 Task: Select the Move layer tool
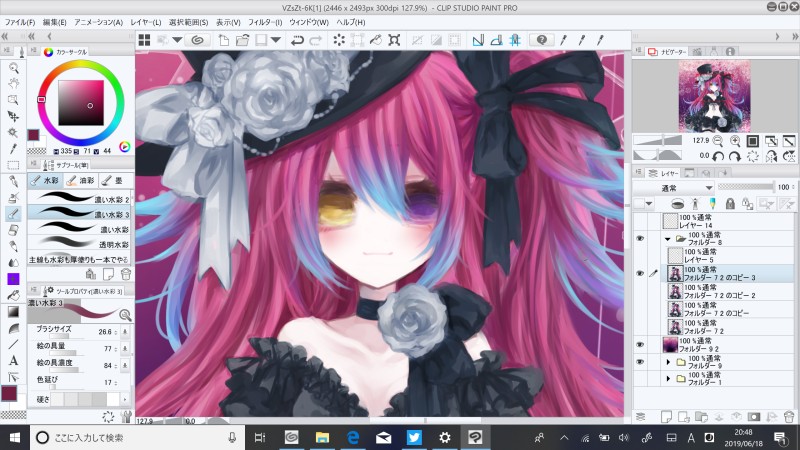point(14,116)
